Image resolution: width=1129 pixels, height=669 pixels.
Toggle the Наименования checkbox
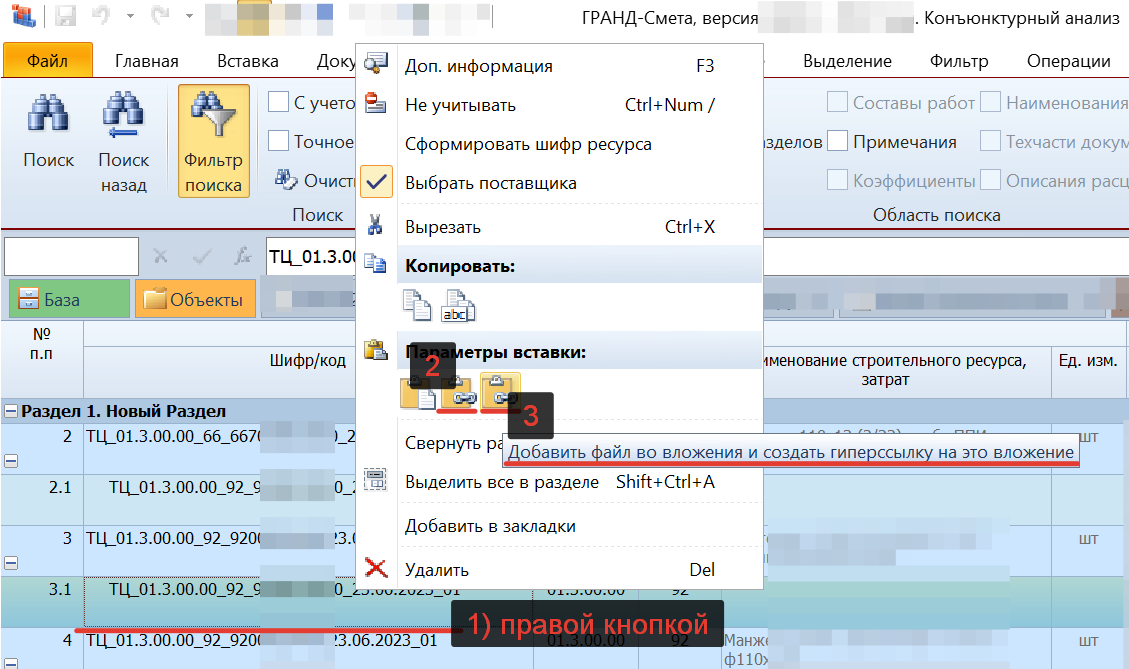[x=990, y=102]
